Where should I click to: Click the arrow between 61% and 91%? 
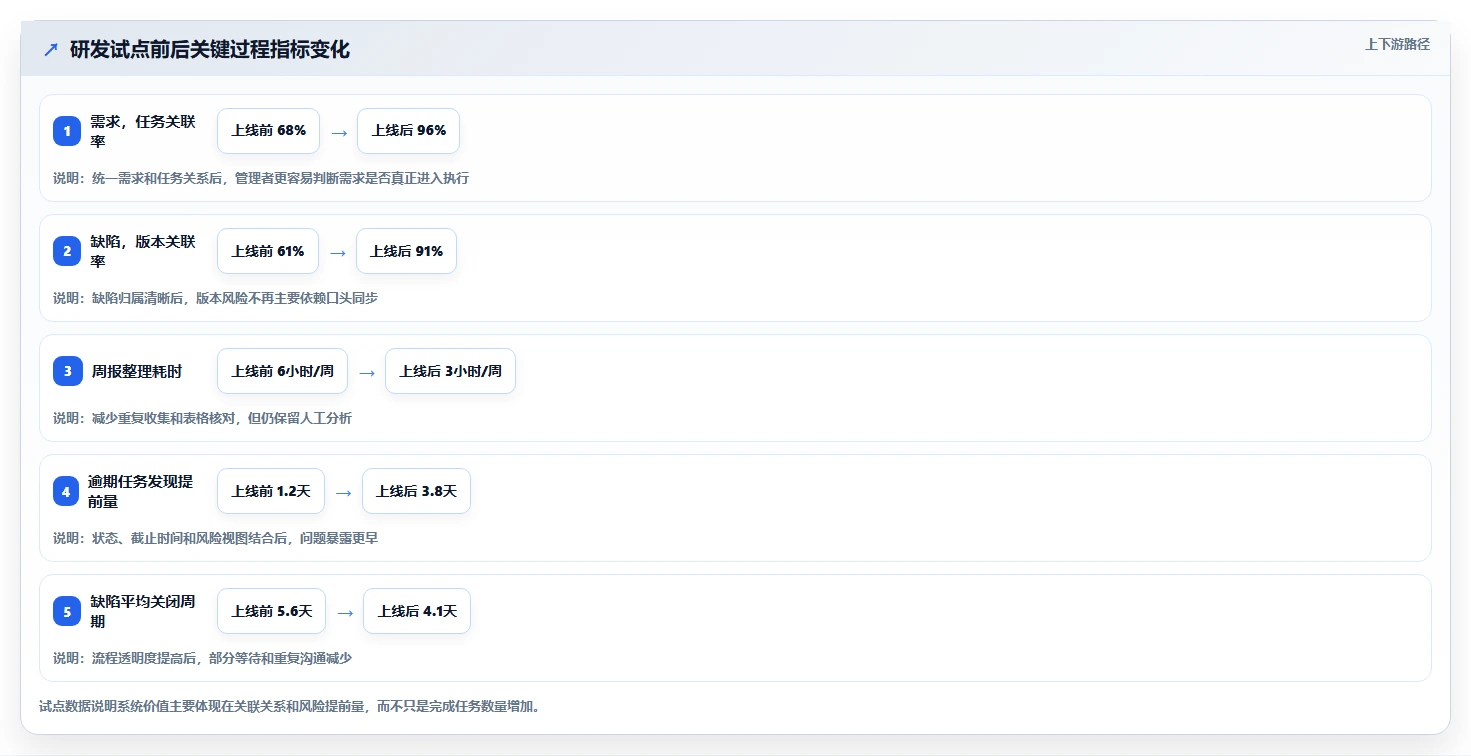pyautogui.click(x=338, y=252)
